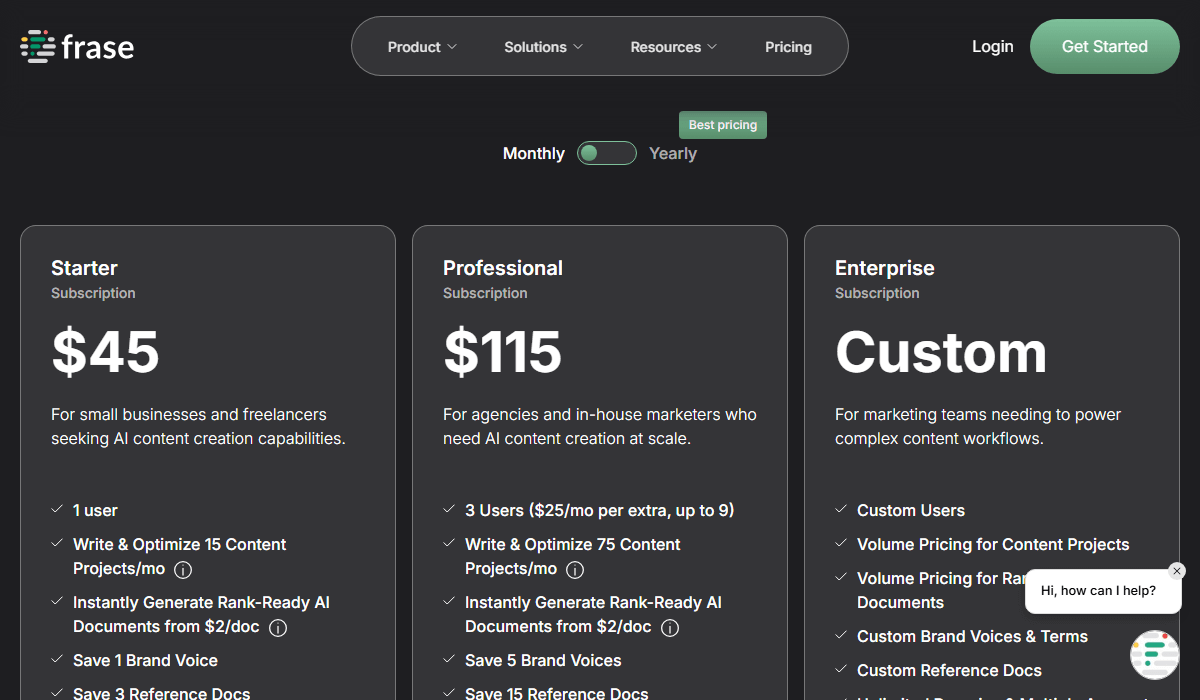The width and height of the screenshot is (1200, 700).
Task: Click the Enterprise plan title
Action: coord(885,268)
